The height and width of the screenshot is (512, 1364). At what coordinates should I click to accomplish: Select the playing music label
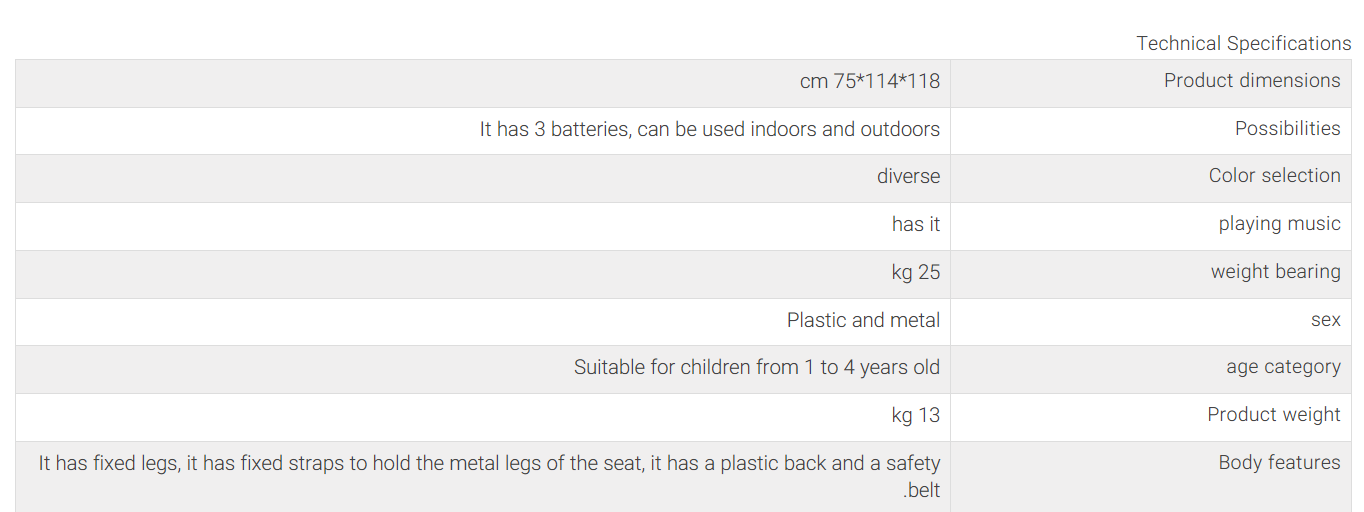click(1279, 224)
